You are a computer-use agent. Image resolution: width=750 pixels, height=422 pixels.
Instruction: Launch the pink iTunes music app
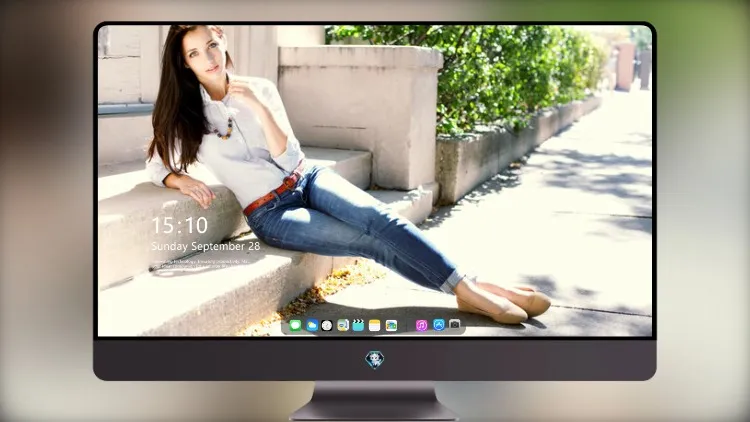(421, 325)
